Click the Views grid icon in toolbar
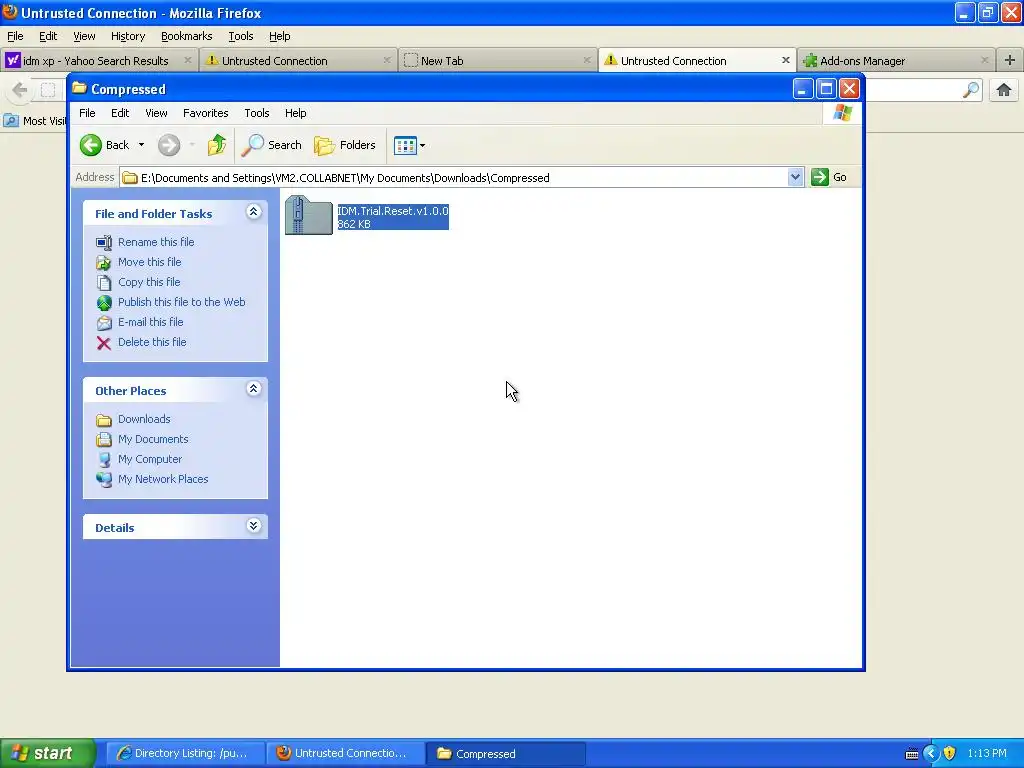 (405, 145)
